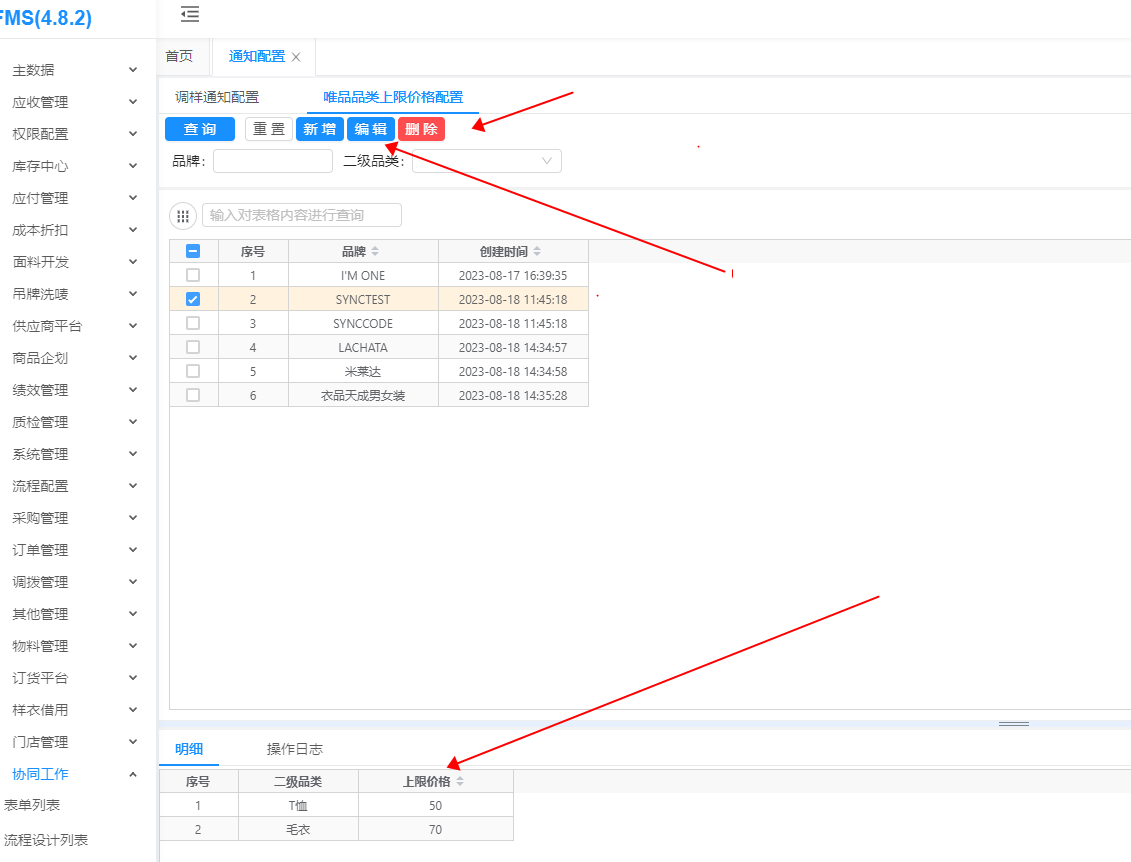Image resolution: width=1131 pixels, height=862 pixels.
Task: Open the 二级品类 dropdown
Action: (x=487, y=161)
